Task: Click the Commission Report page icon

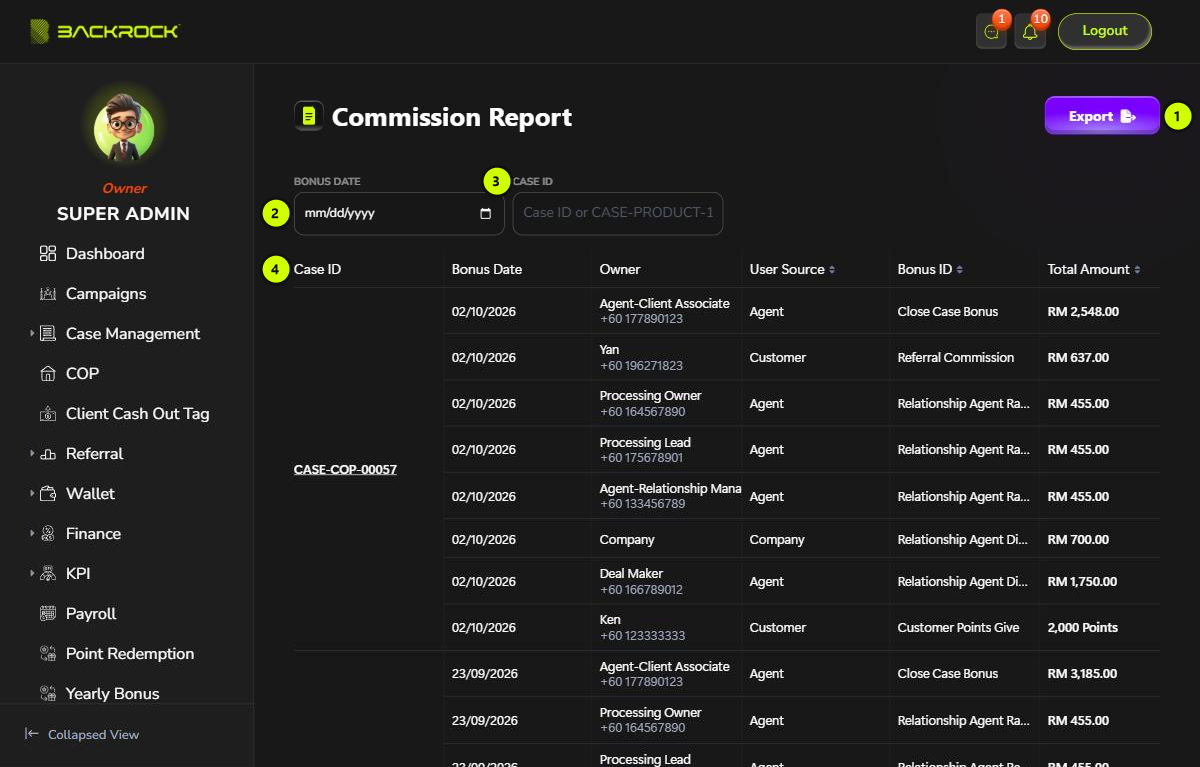Action: (308, 117)
